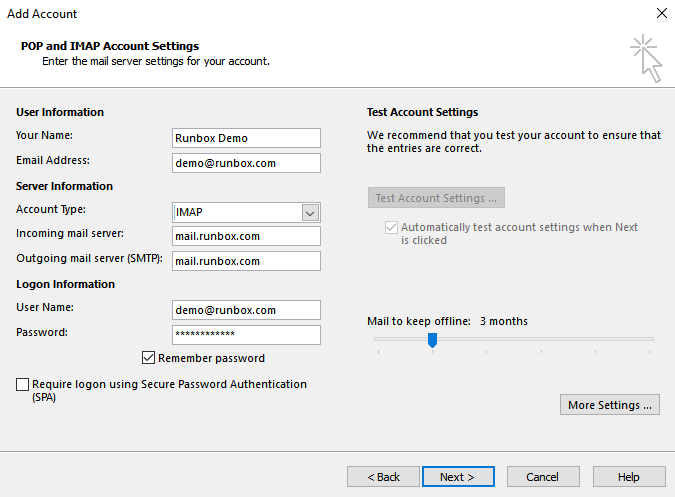Cancel the account setup

click(x=542, y=477)
